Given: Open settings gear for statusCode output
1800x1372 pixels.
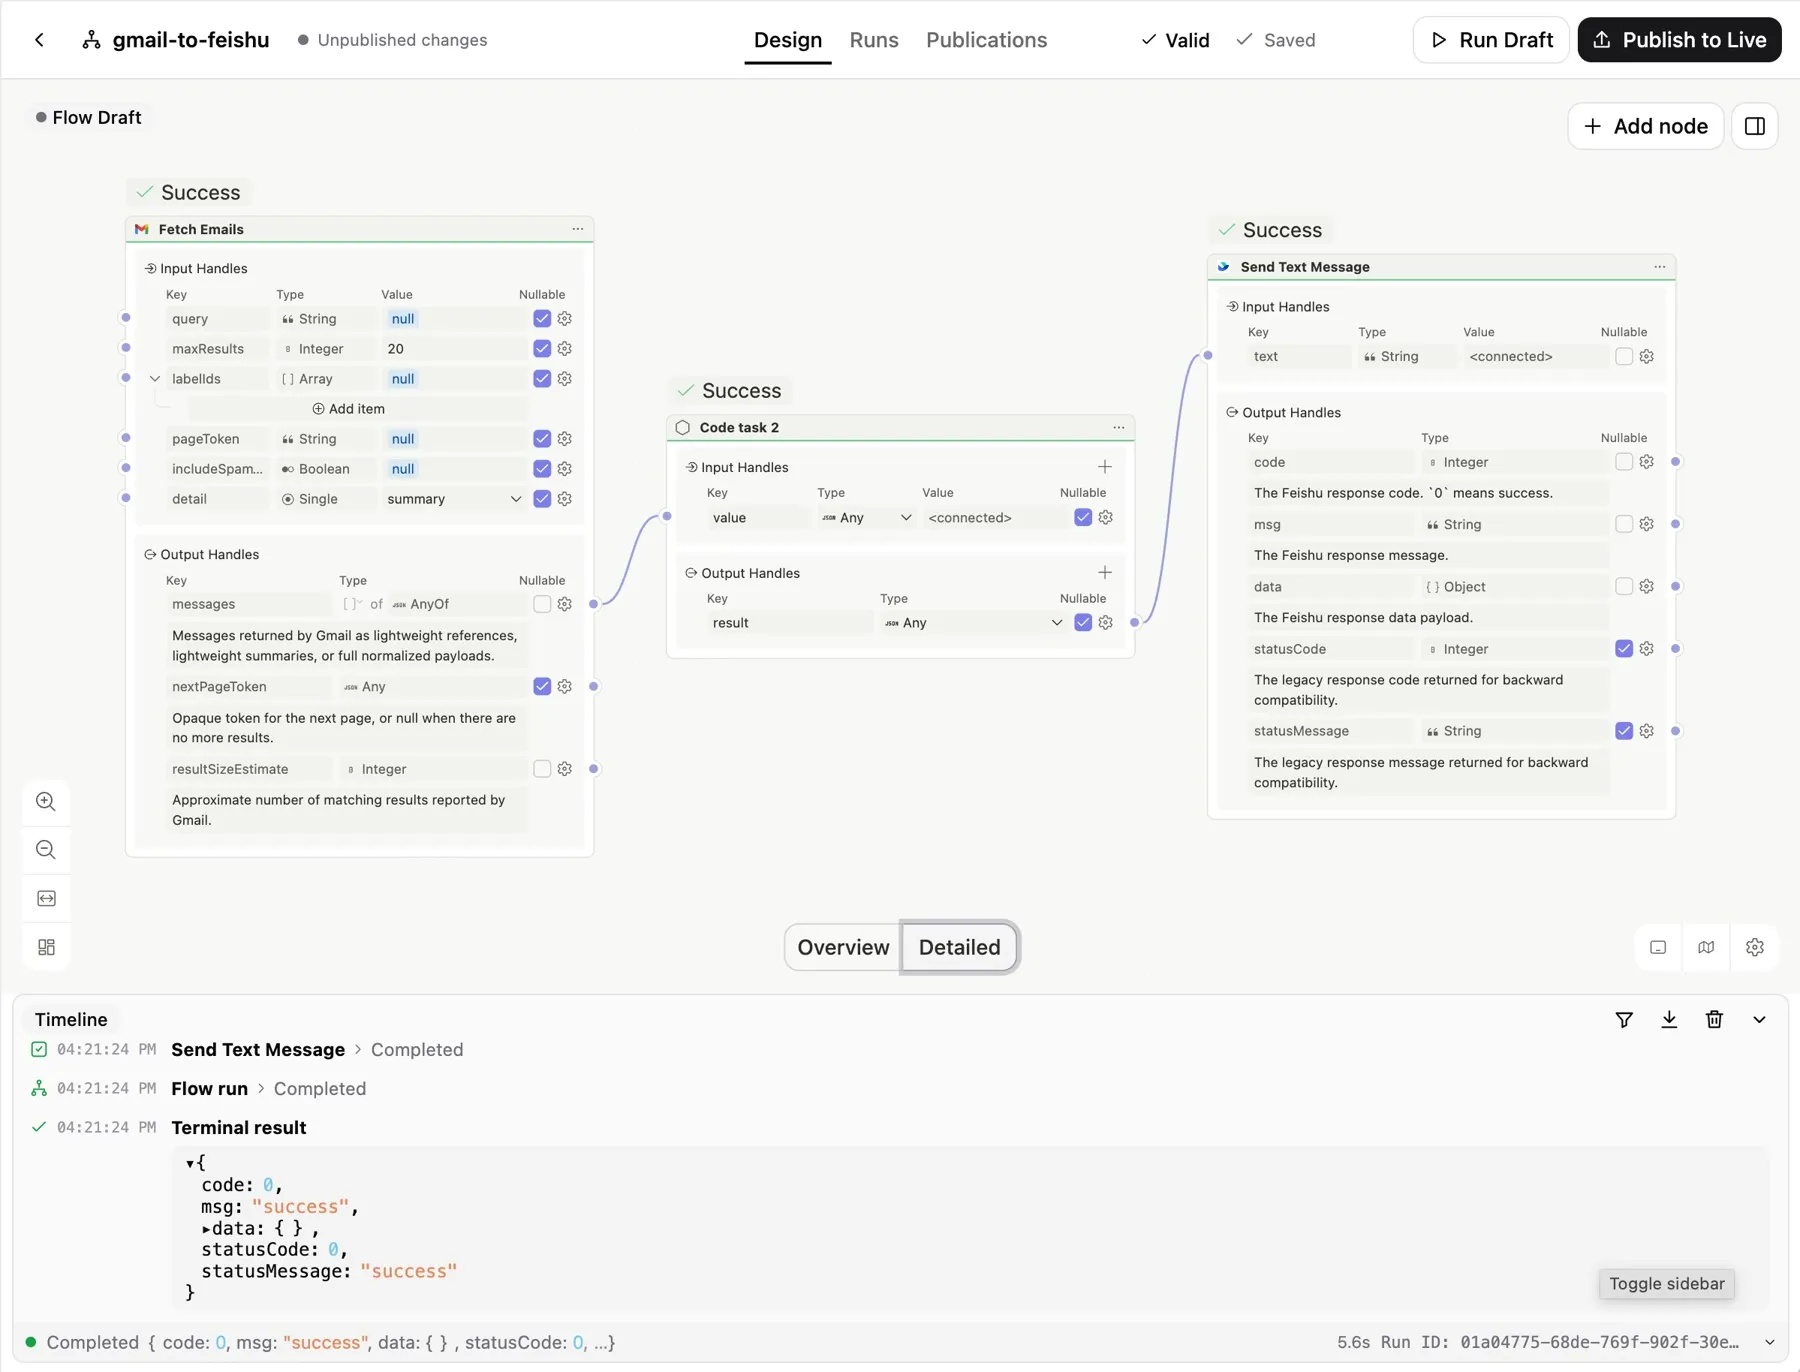Looking at the screenshot, I should [1647, 649].
